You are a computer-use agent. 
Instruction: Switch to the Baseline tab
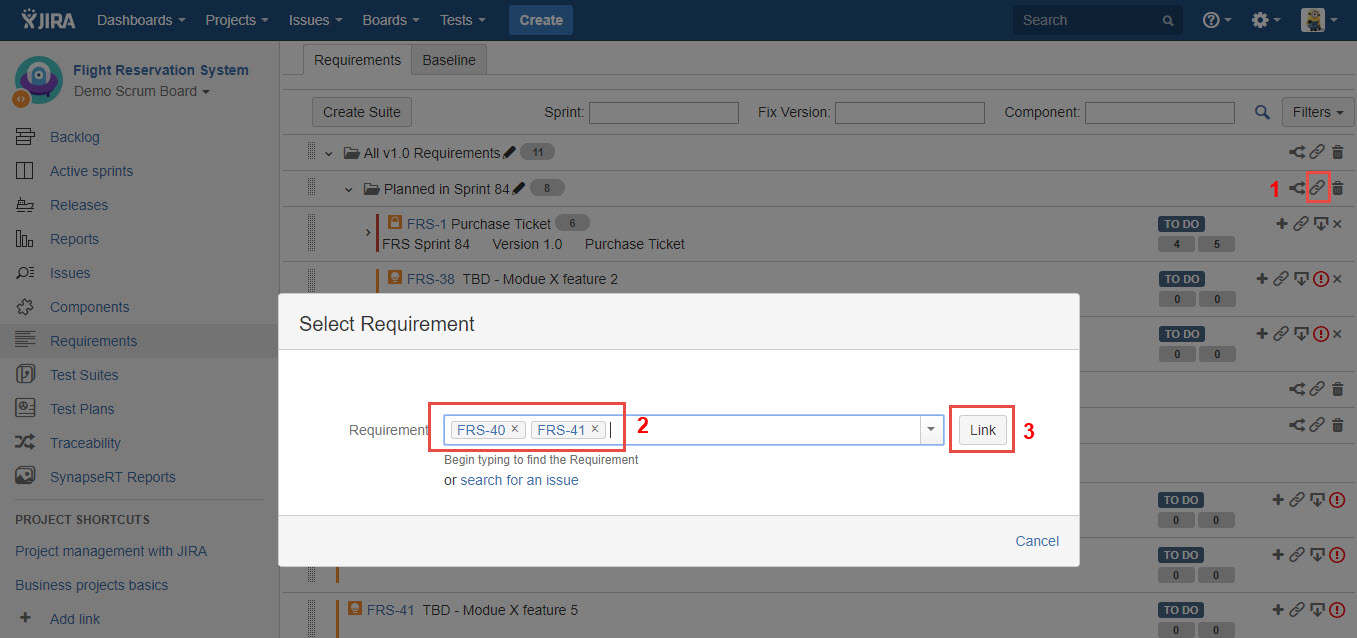pyautogui.click(x=449, y=60)
